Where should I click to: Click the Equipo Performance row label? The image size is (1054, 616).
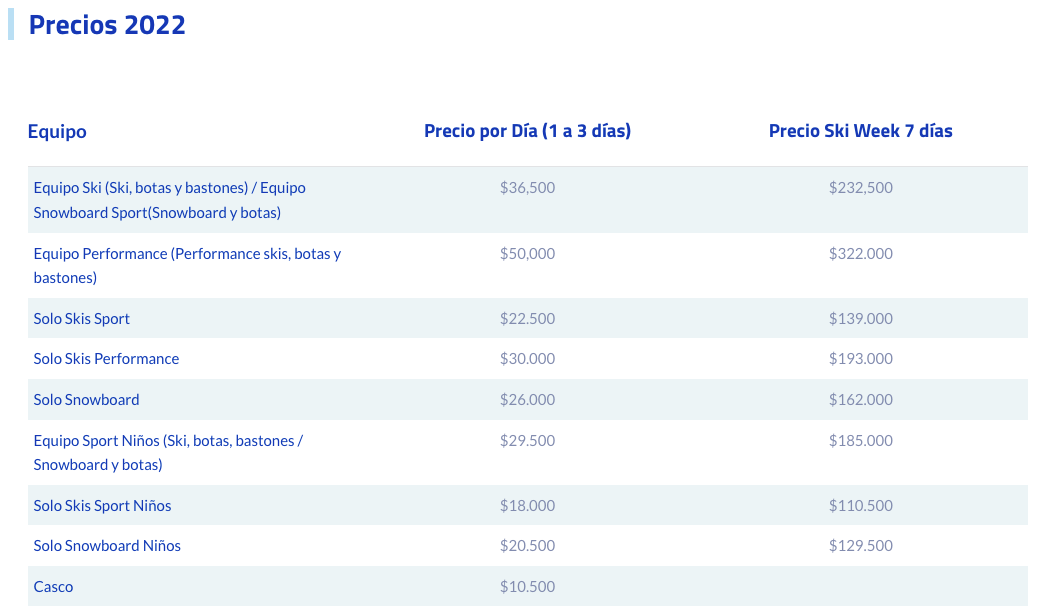[x=188, y=266]
